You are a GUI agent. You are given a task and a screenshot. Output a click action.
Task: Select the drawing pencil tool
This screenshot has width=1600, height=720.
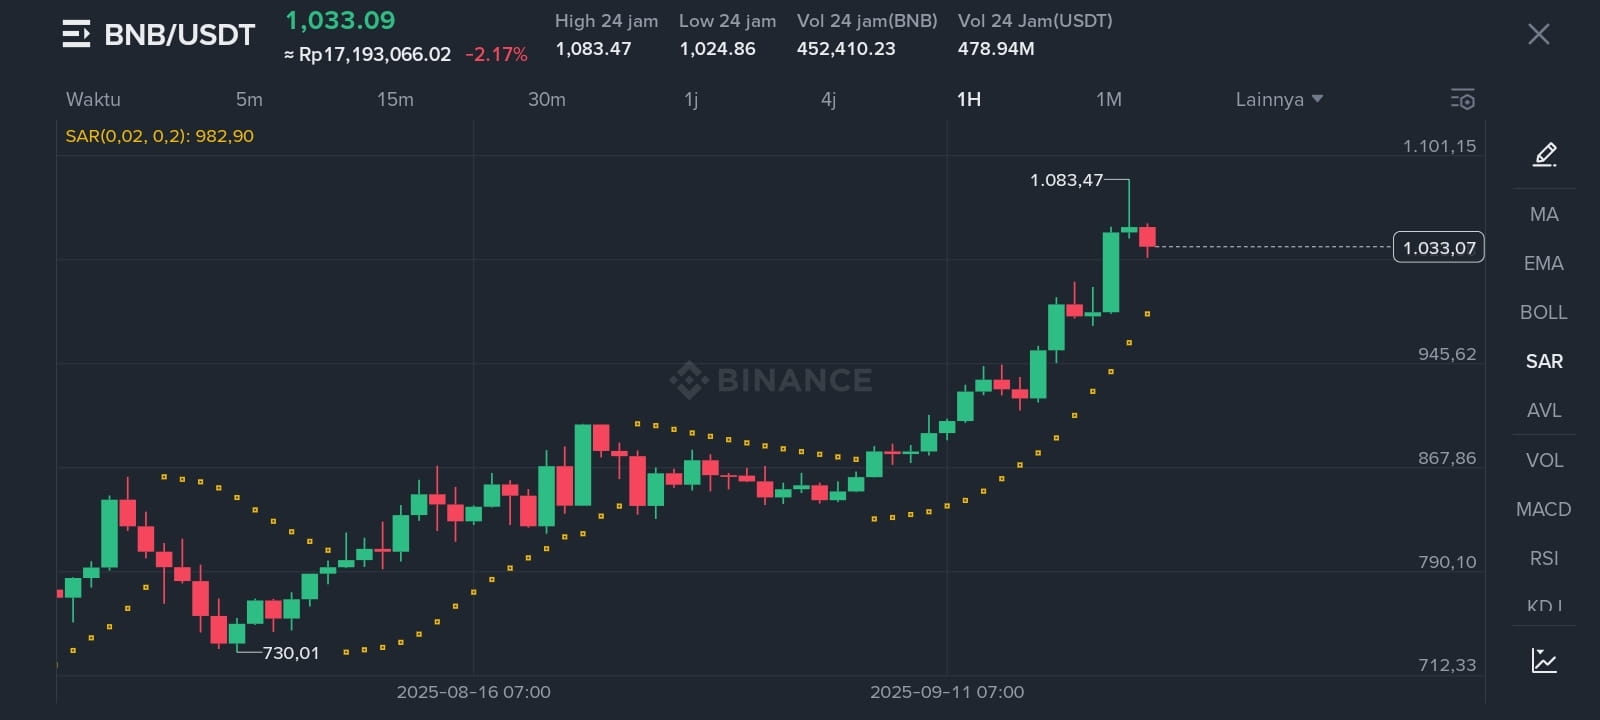[x=1544, y=154]
